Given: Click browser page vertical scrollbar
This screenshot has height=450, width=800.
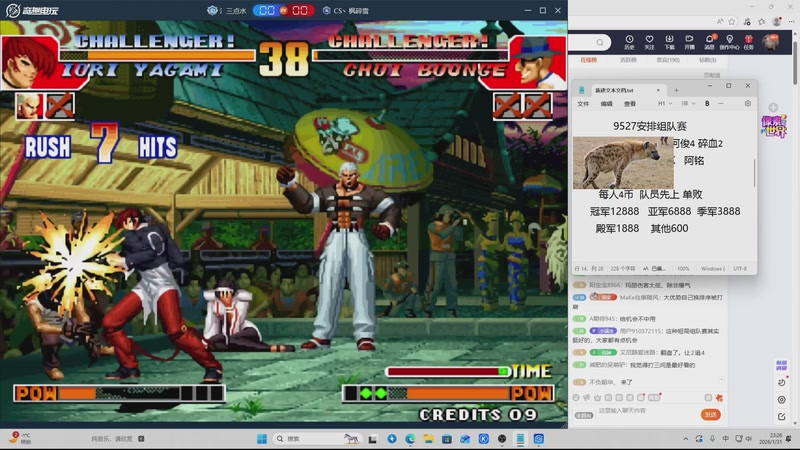Looking at the screenshot, I should point(795,61).
